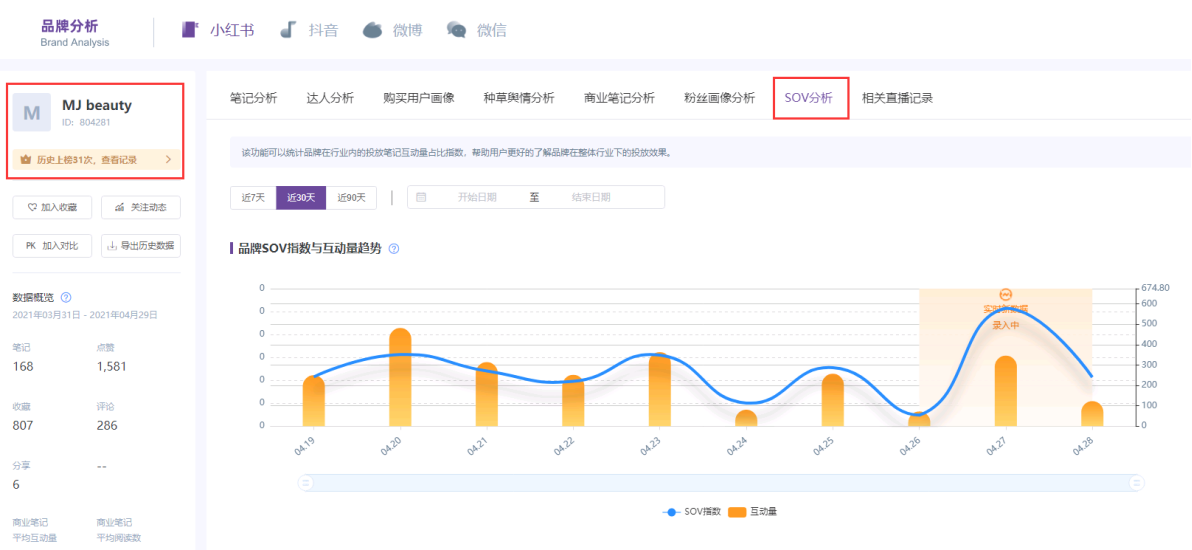Open the 开始日期 date picker
Screen dimensions: 1192x550
pyautogui.click(x=477, y=197)
